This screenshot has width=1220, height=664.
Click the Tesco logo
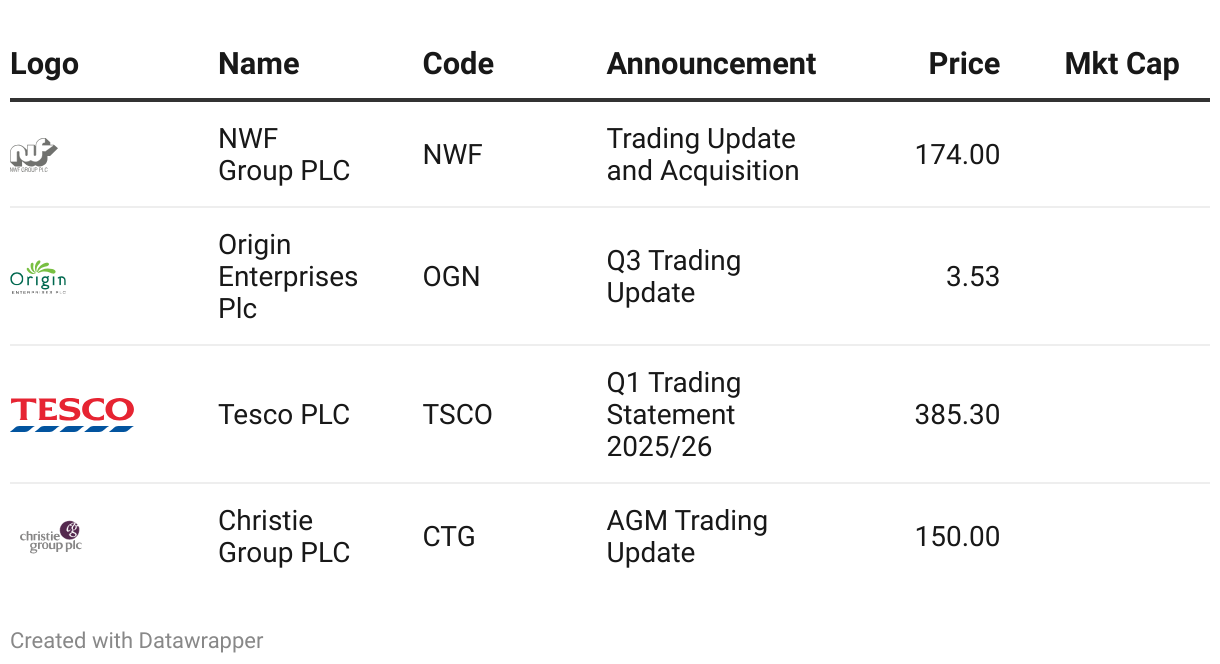(72, 414)
